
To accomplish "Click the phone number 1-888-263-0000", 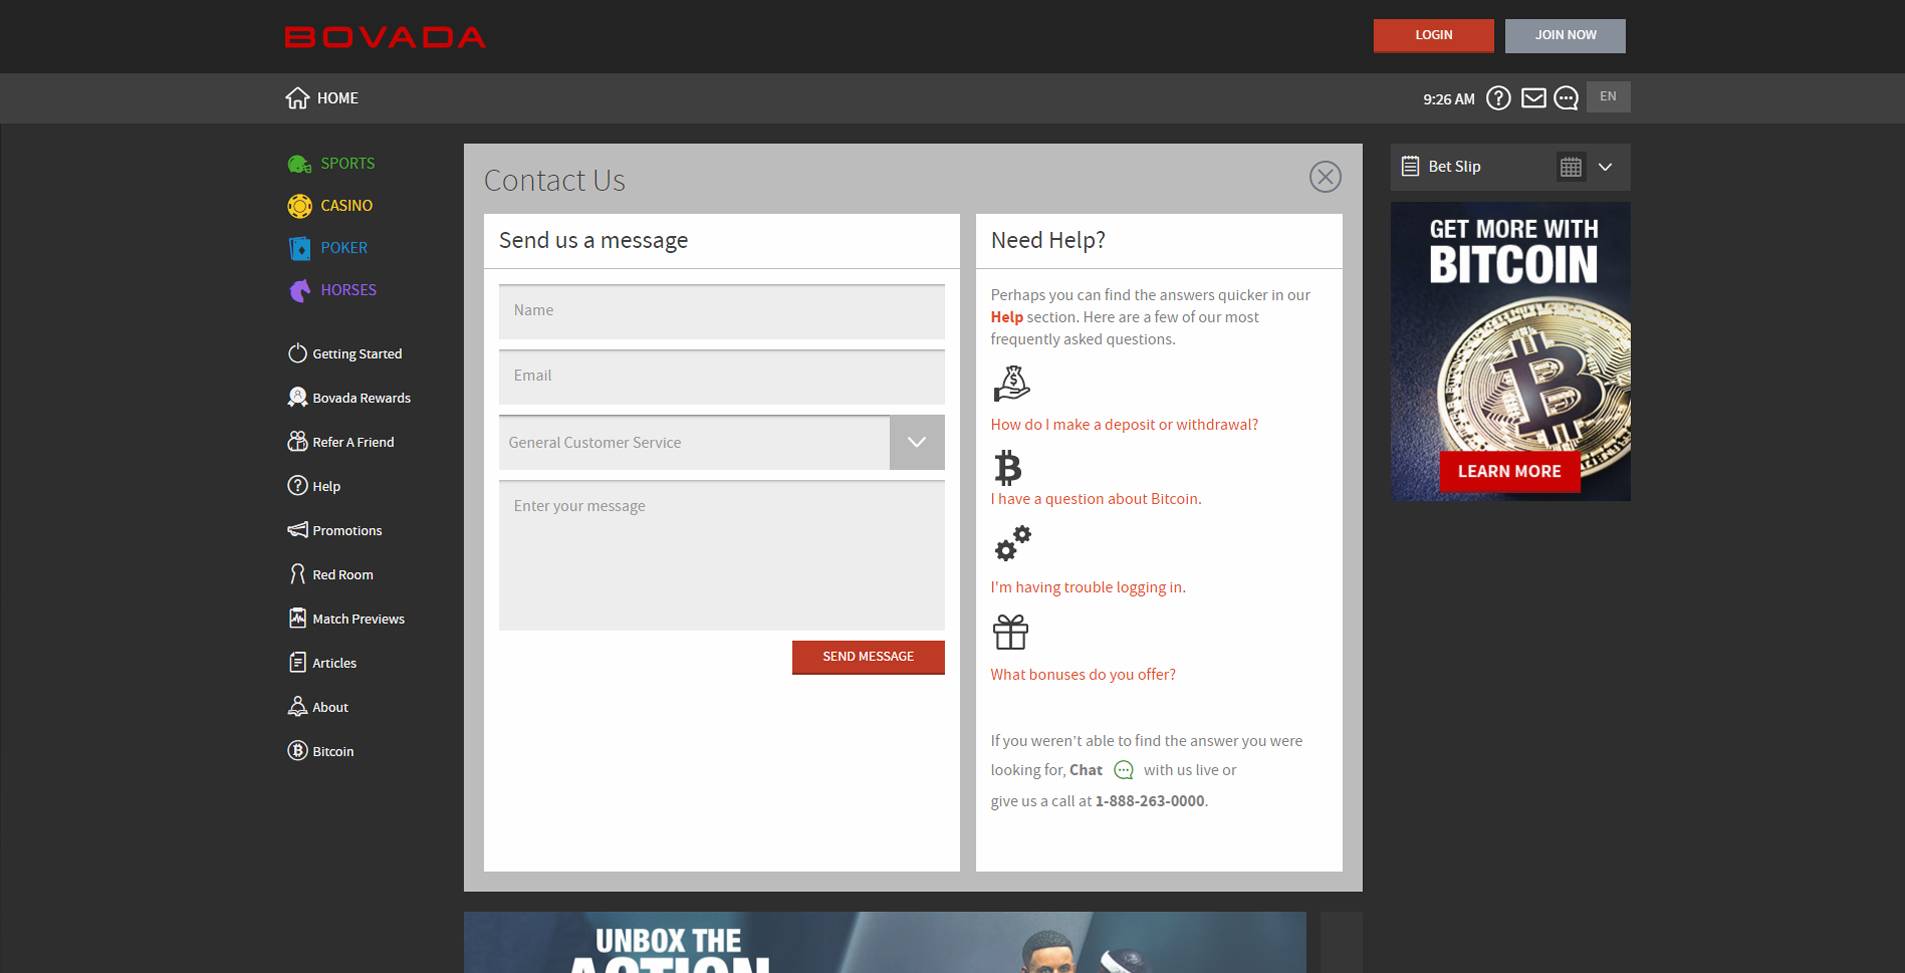I will [x=1149, y=800].
